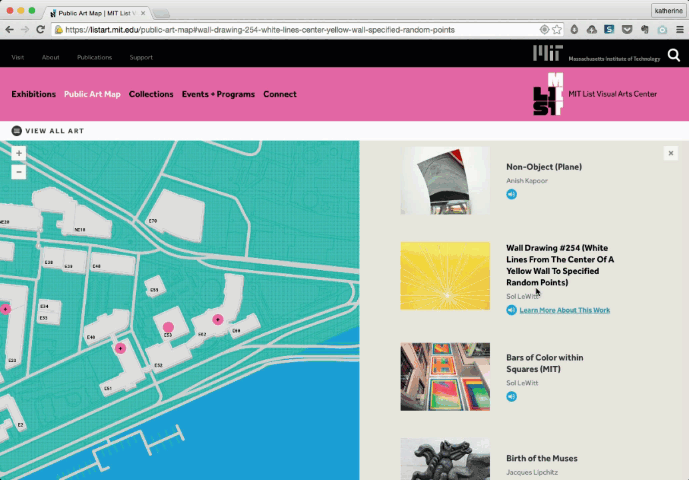The image size is (689, 480).
Task: Open the Public Art Map menu item
Action: tap(92, 94)
